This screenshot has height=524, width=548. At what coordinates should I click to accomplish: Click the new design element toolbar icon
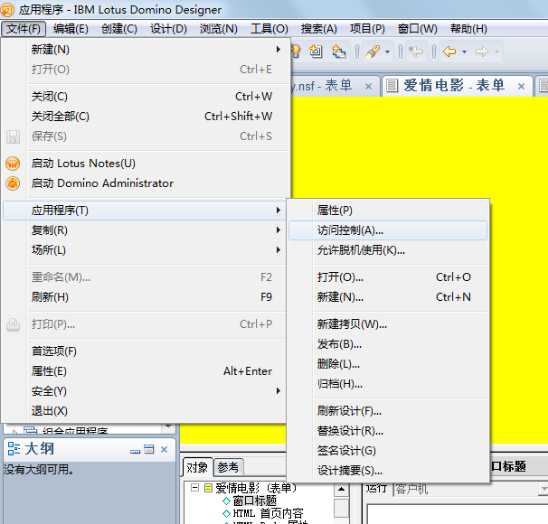click(x=316, y=51)
